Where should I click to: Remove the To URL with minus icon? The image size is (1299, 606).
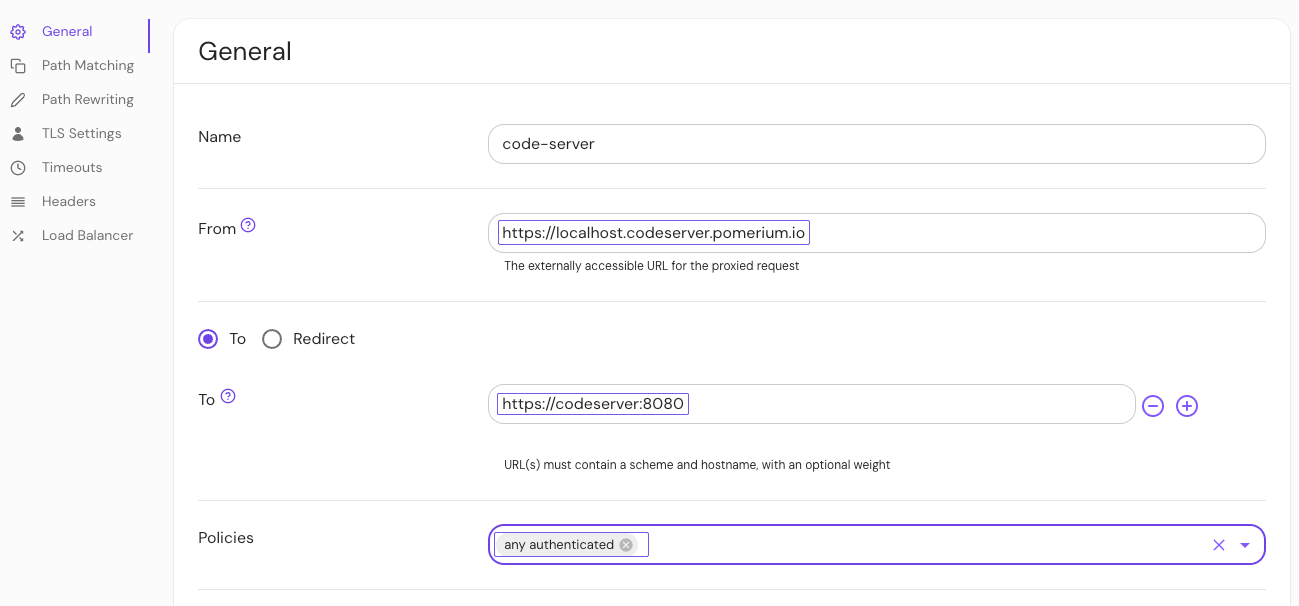coord(1153,406)
